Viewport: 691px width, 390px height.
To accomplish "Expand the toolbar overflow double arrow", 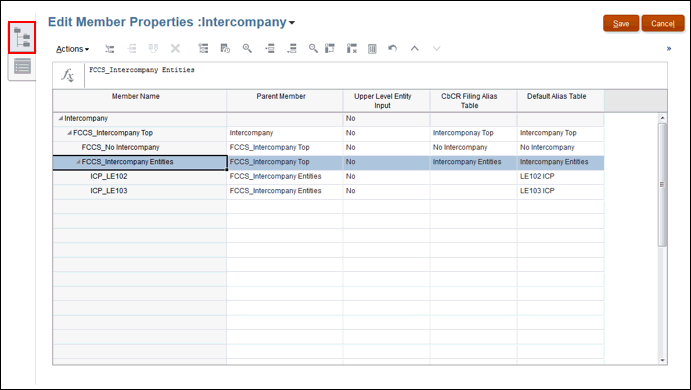I will coord(669,48).
